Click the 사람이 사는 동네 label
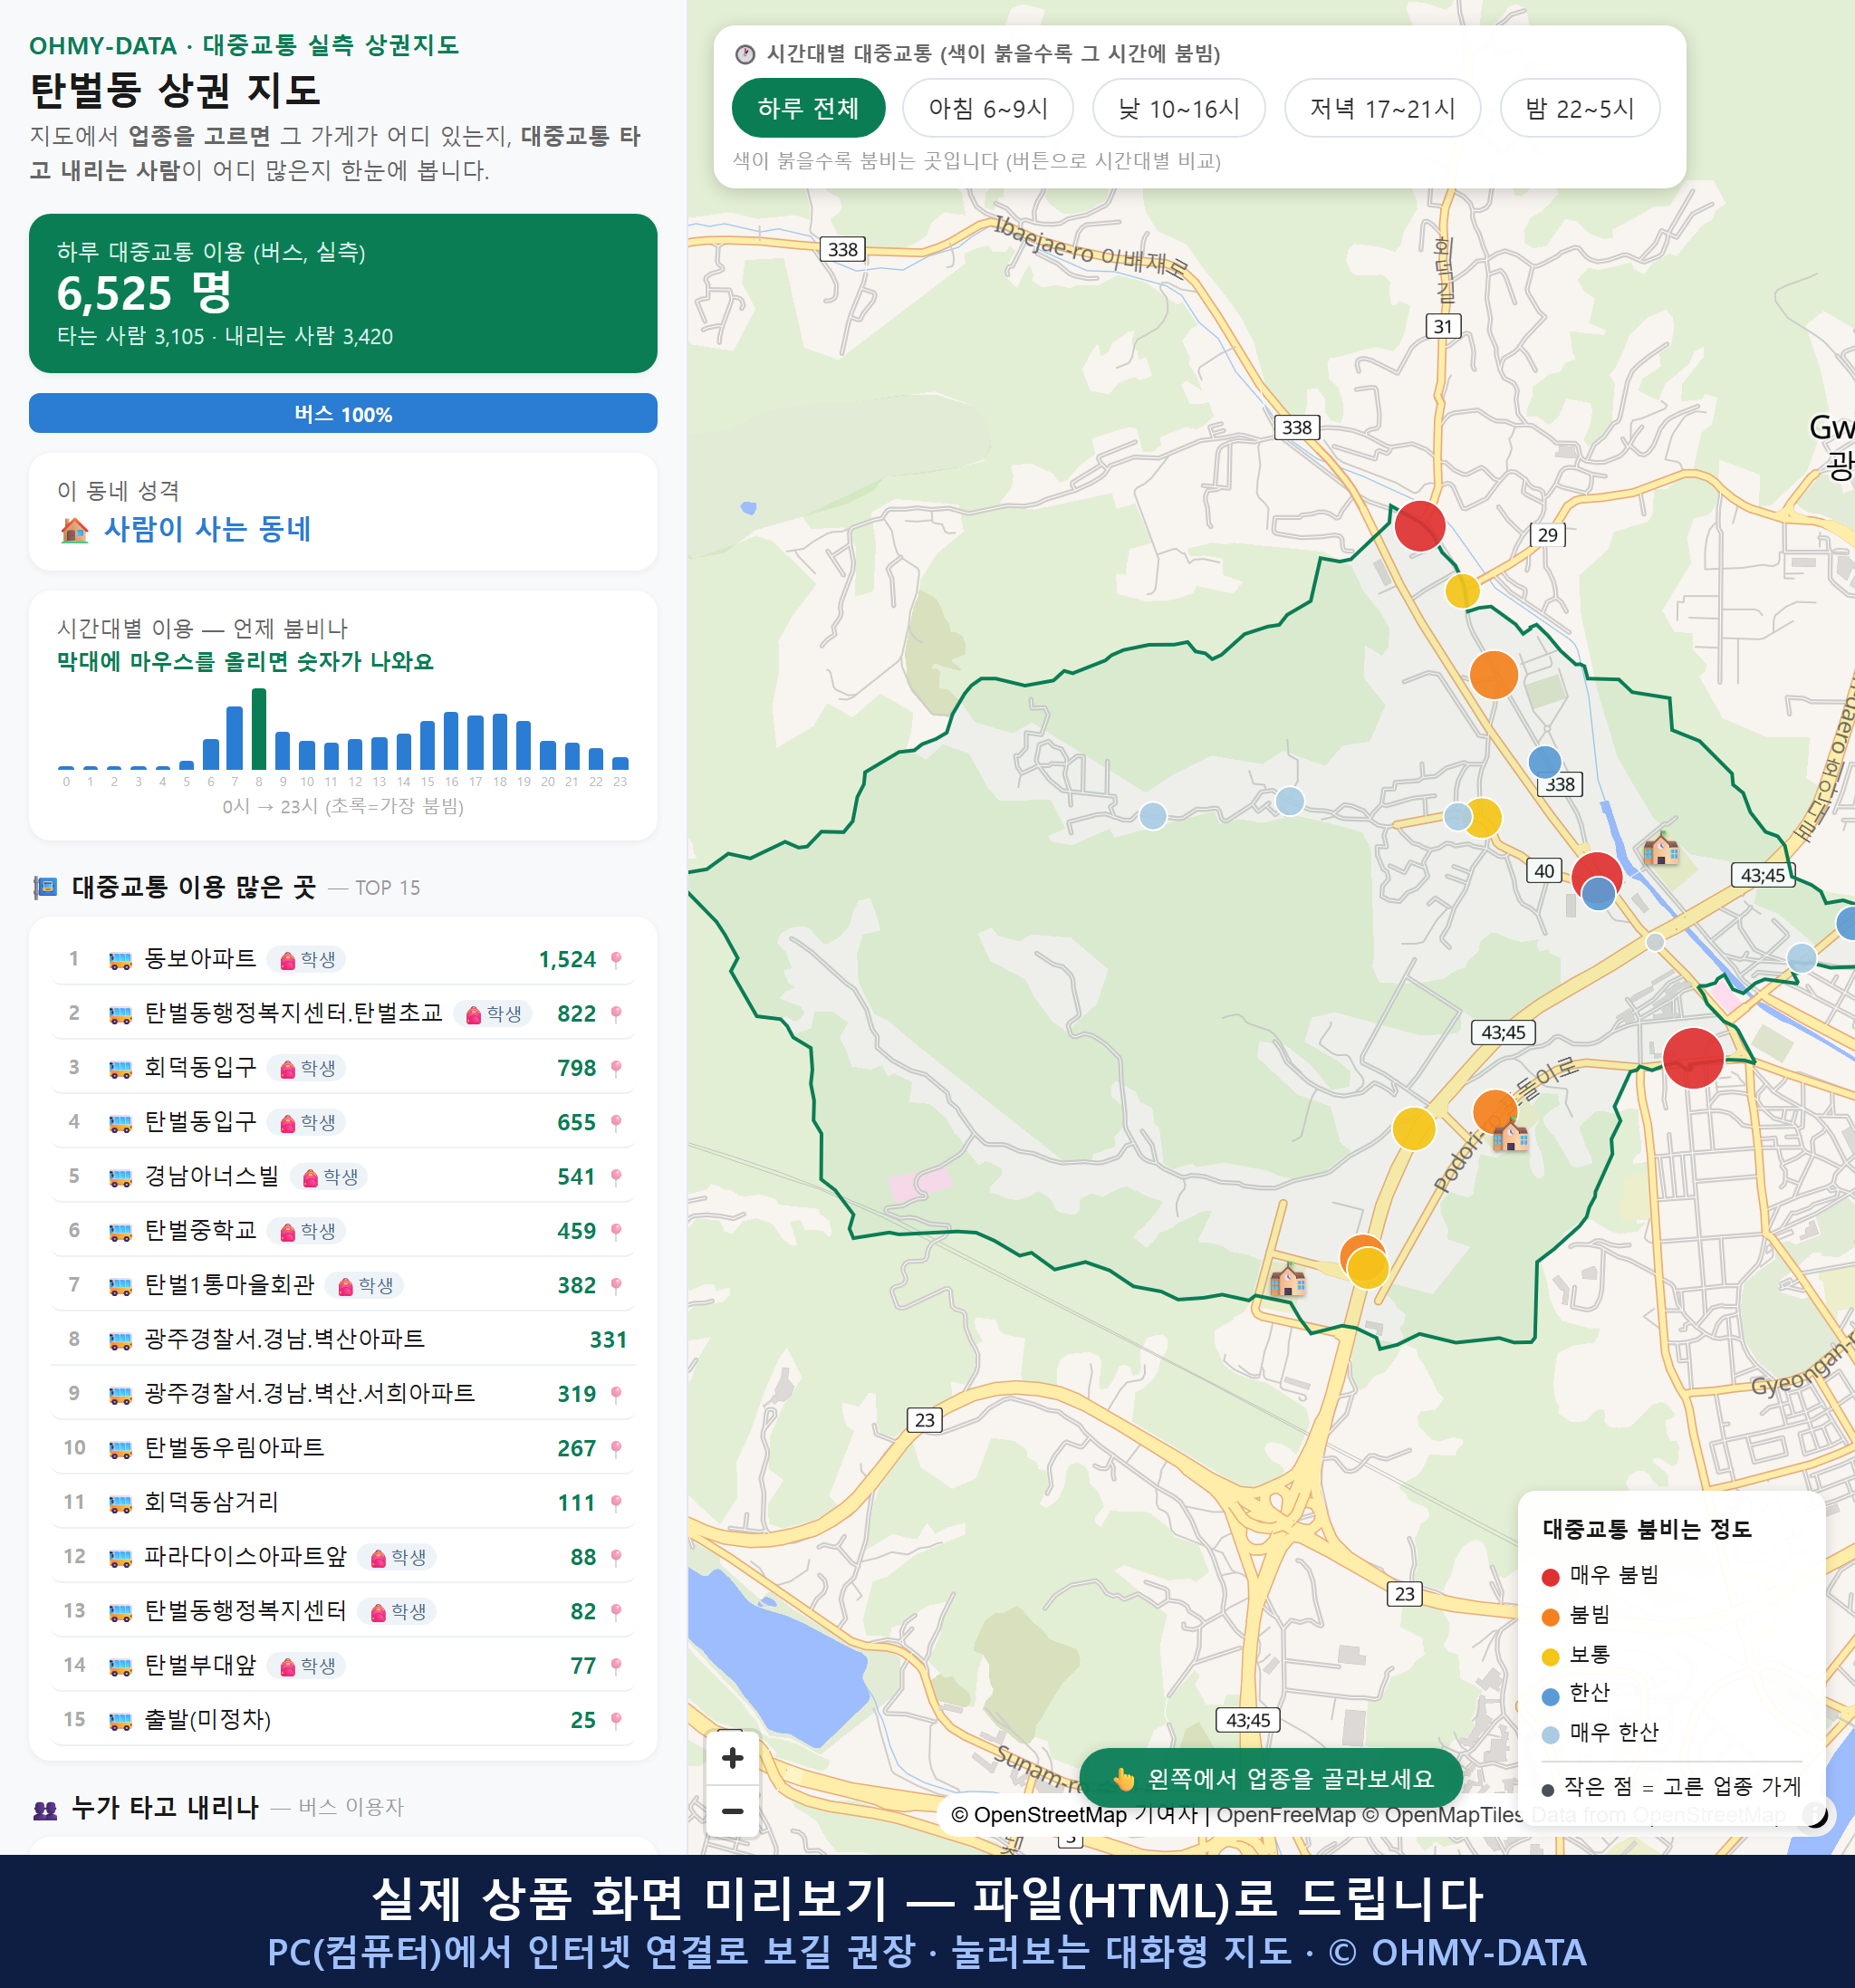Image resolution: width=1855 pixels, height=1988 pixels. (207, 529)
